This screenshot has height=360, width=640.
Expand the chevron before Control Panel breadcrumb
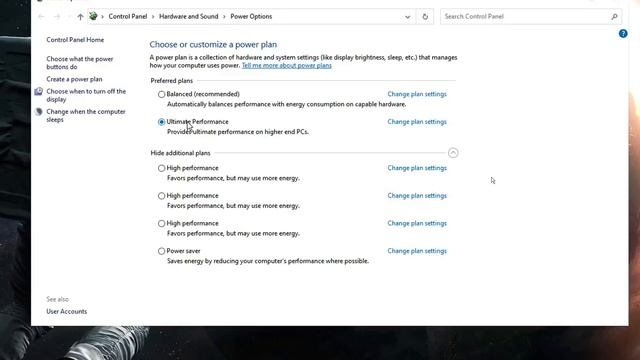point(103,17)
